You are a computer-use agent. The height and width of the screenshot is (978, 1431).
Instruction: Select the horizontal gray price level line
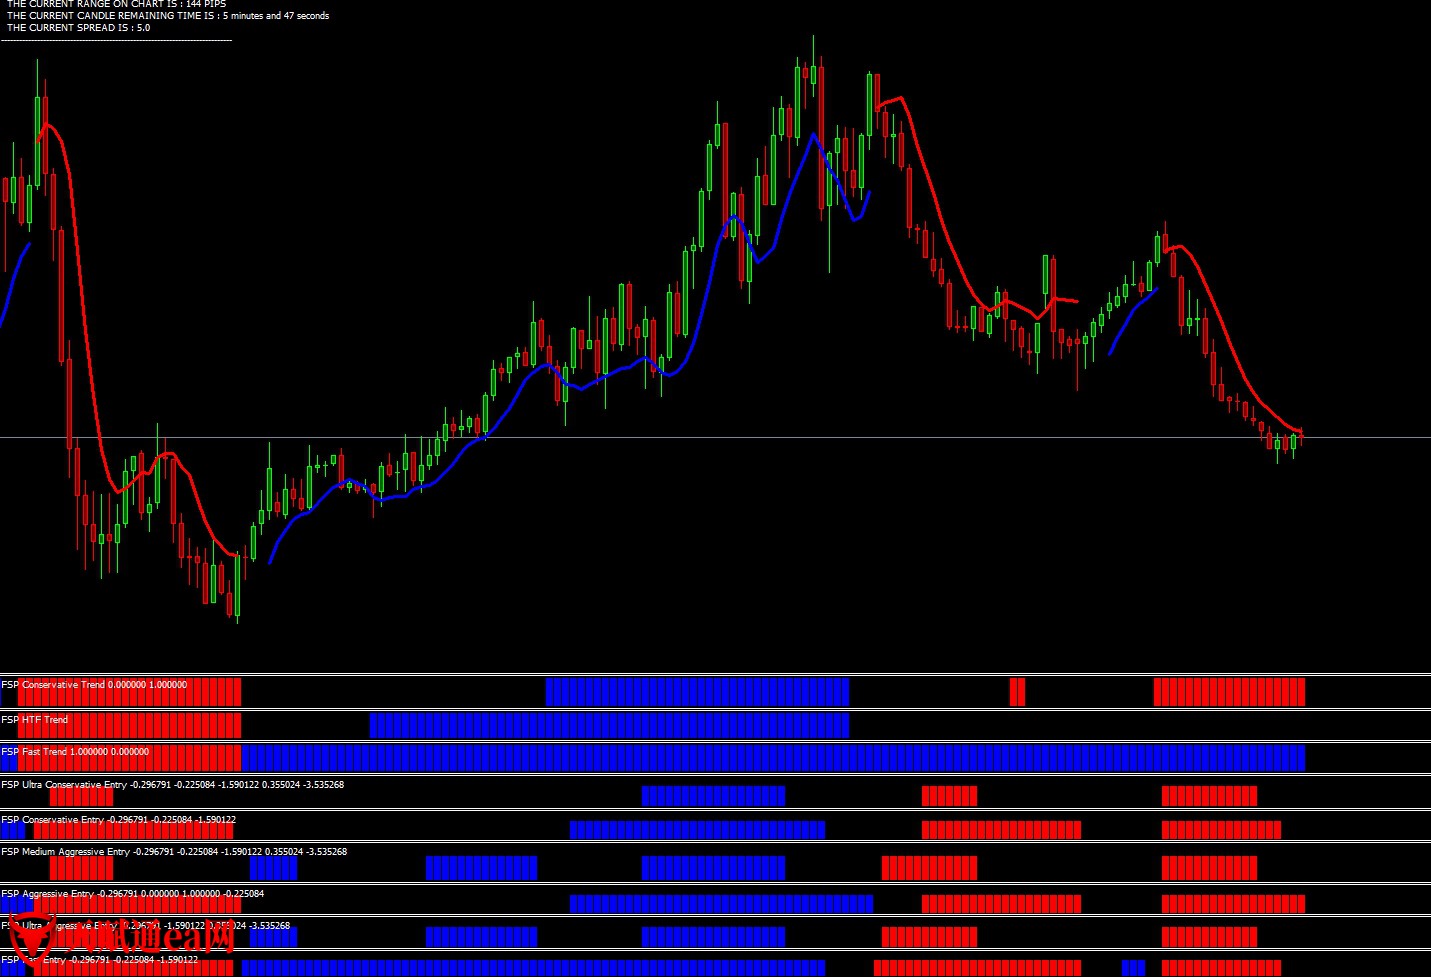tap(700, 438)
